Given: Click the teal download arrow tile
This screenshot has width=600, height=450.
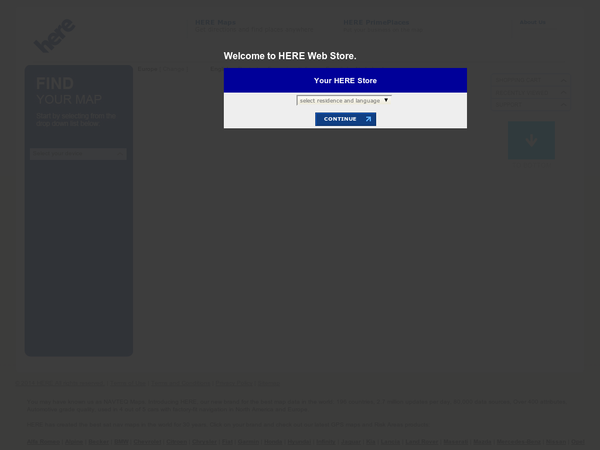Looking at the screenshot, I should (531, 140).
